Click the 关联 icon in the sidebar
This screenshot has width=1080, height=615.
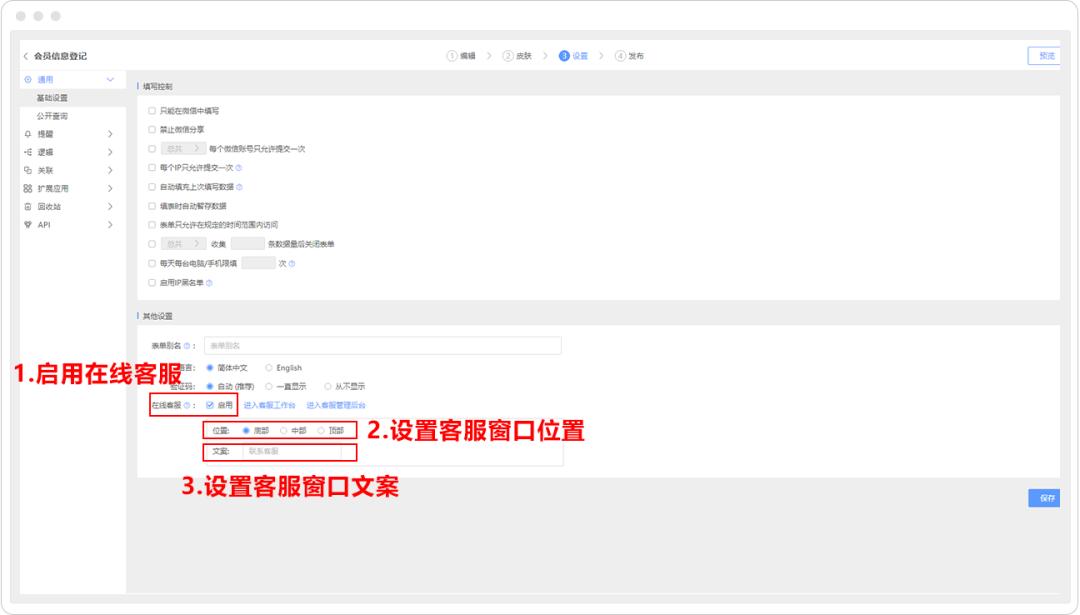point(26,169)
